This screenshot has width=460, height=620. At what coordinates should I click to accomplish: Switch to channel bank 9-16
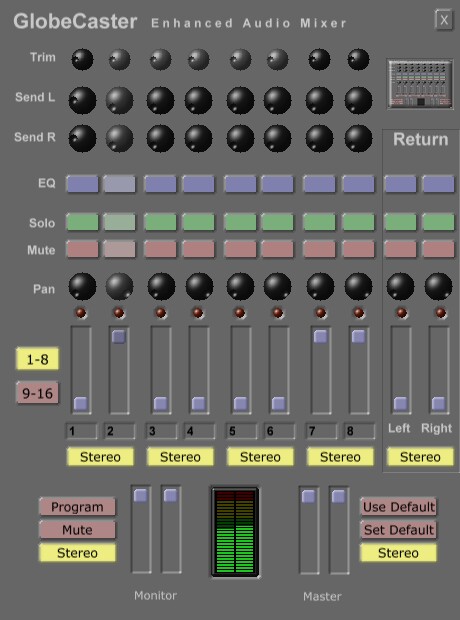[38, 393]
